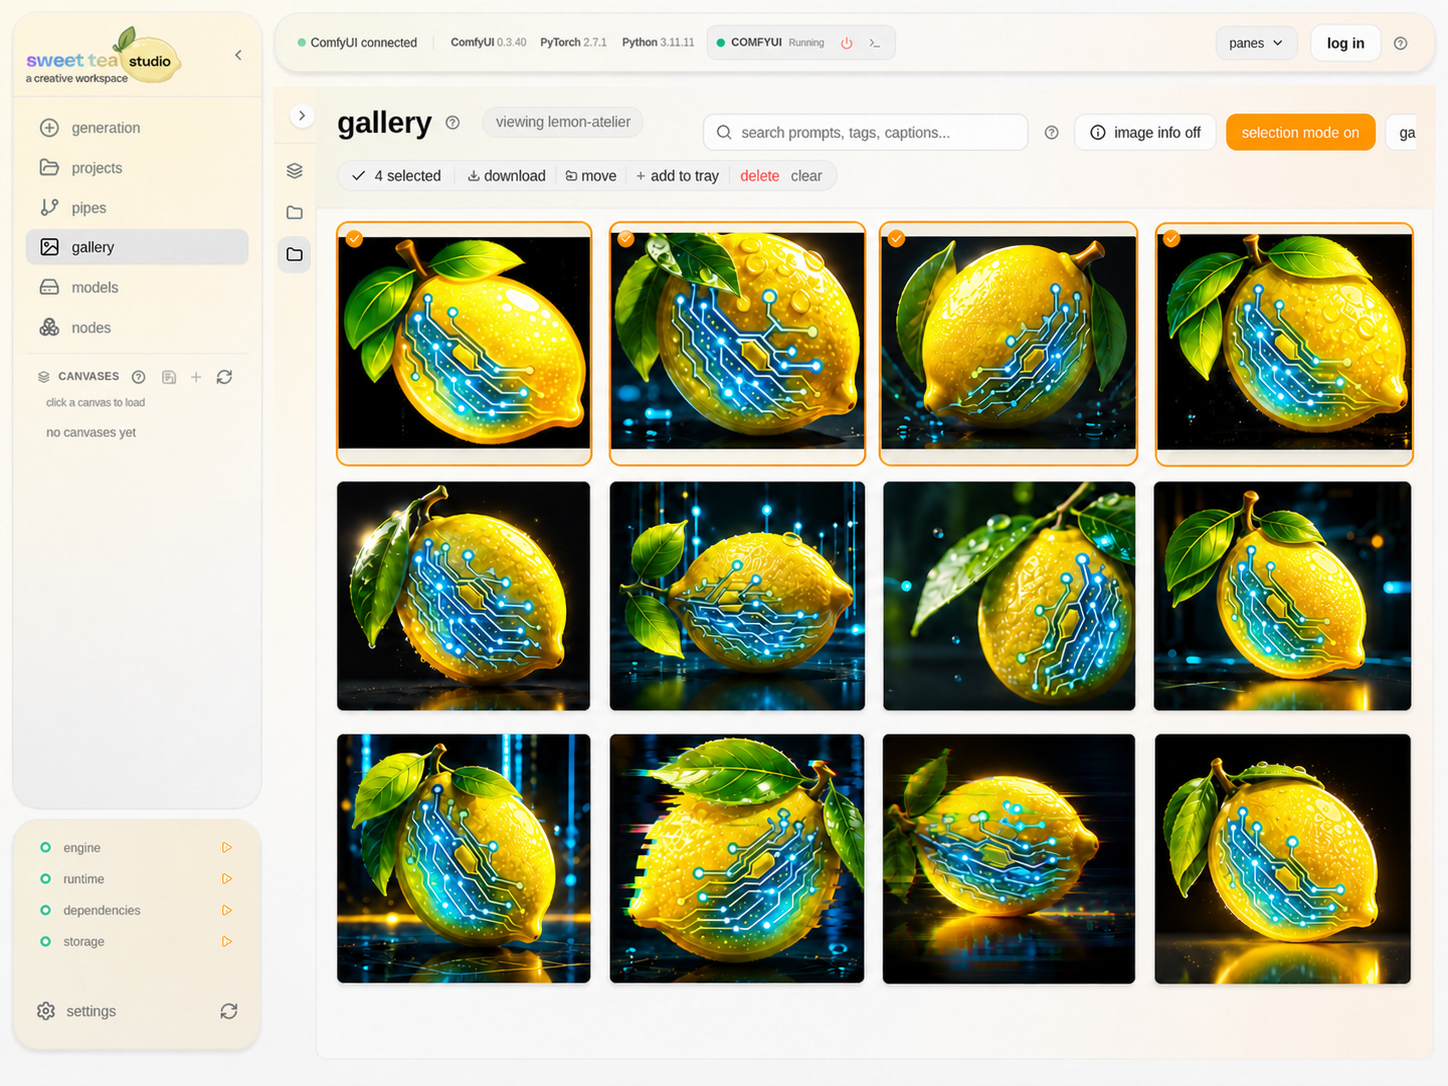Click the log in button
This screenshot has height=1086, width=1448.
1345,43
